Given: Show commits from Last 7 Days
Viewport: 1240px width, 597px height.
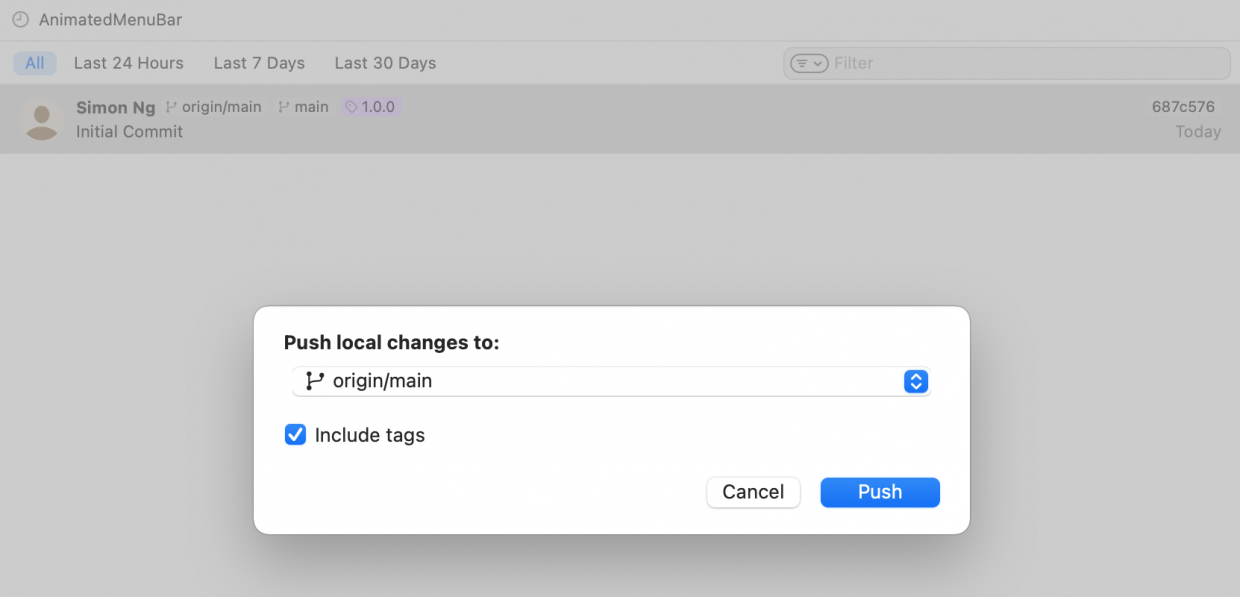Looking at the screenshot, I should [259, 63].
